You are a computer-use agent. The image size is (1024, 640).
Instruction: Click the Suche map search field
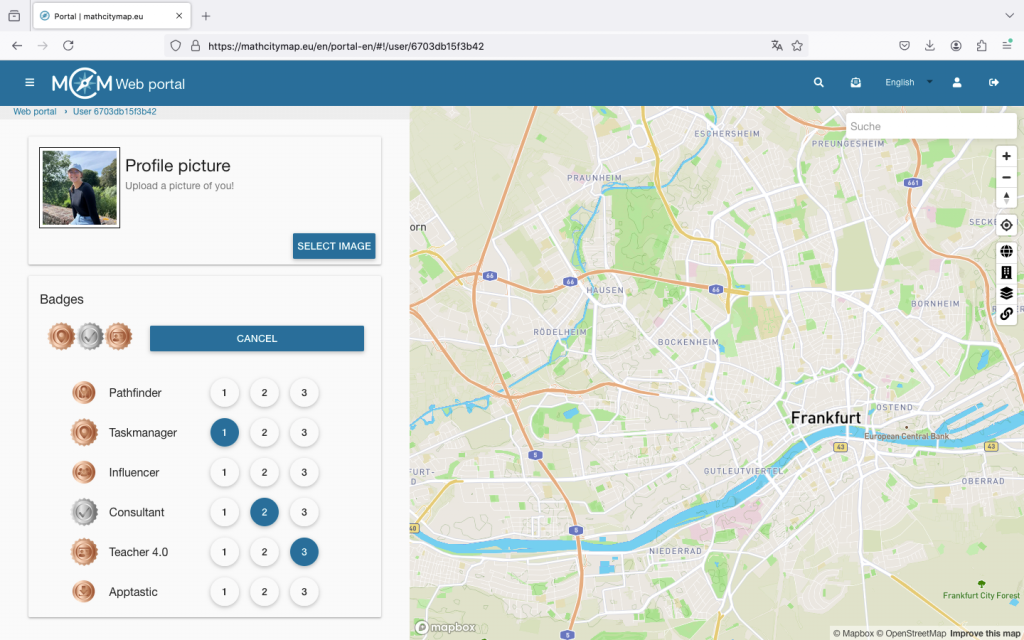(930, 126)
